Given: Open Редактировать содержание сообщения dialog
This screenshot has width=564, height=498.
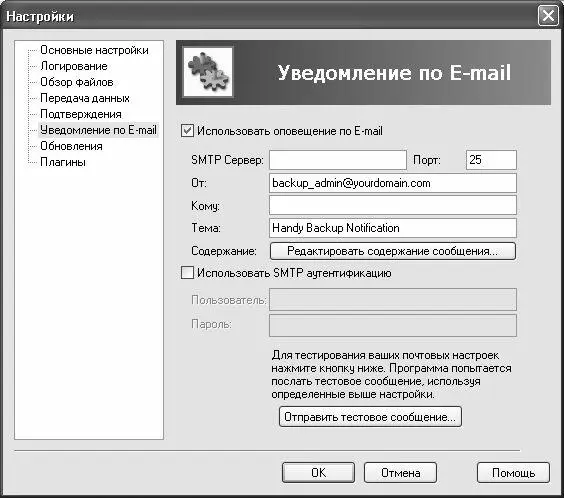Looking at the screenshot, I should pyautogui.click(x=393, y=251).
